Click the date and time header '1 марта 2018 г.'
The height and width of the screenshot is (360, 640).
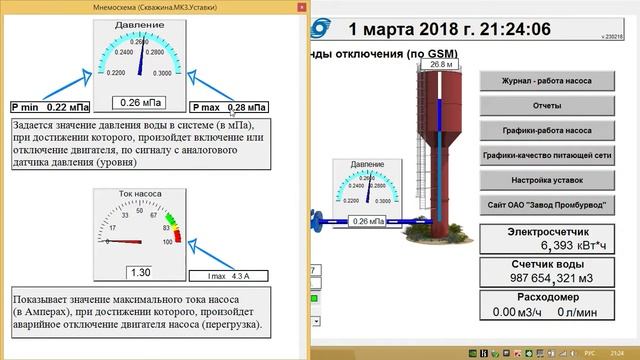coord(449,29)
